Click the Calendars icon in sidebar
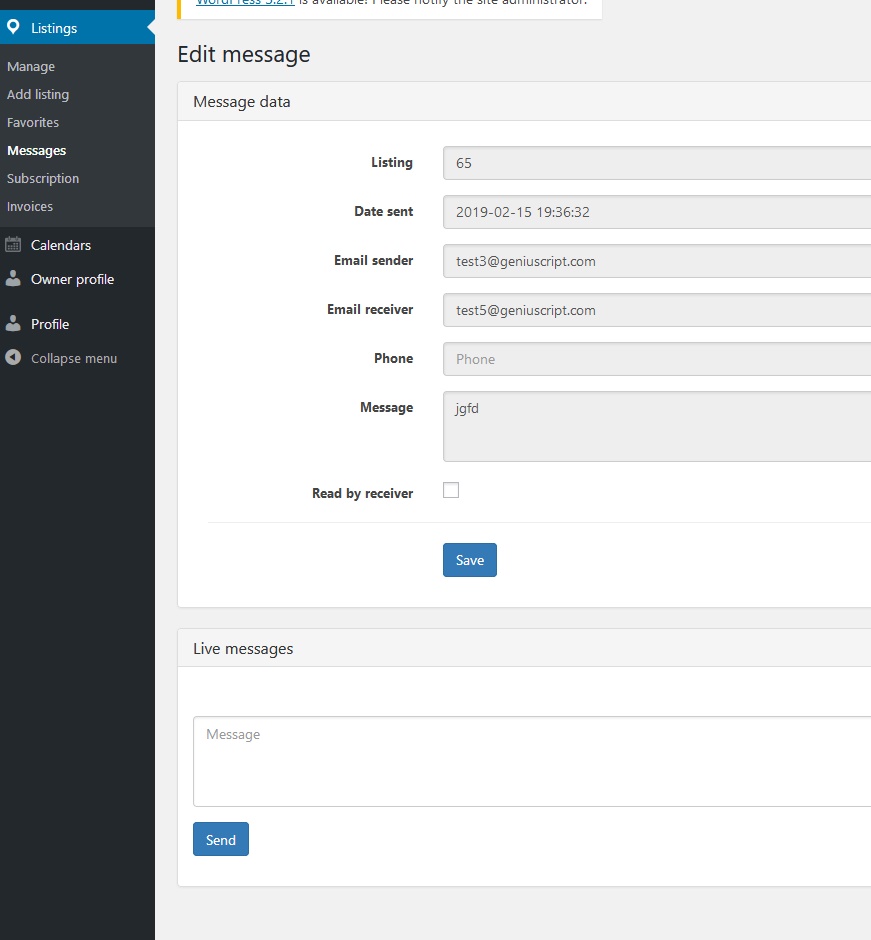Screen dimensions: 871x940 (13, 245)
